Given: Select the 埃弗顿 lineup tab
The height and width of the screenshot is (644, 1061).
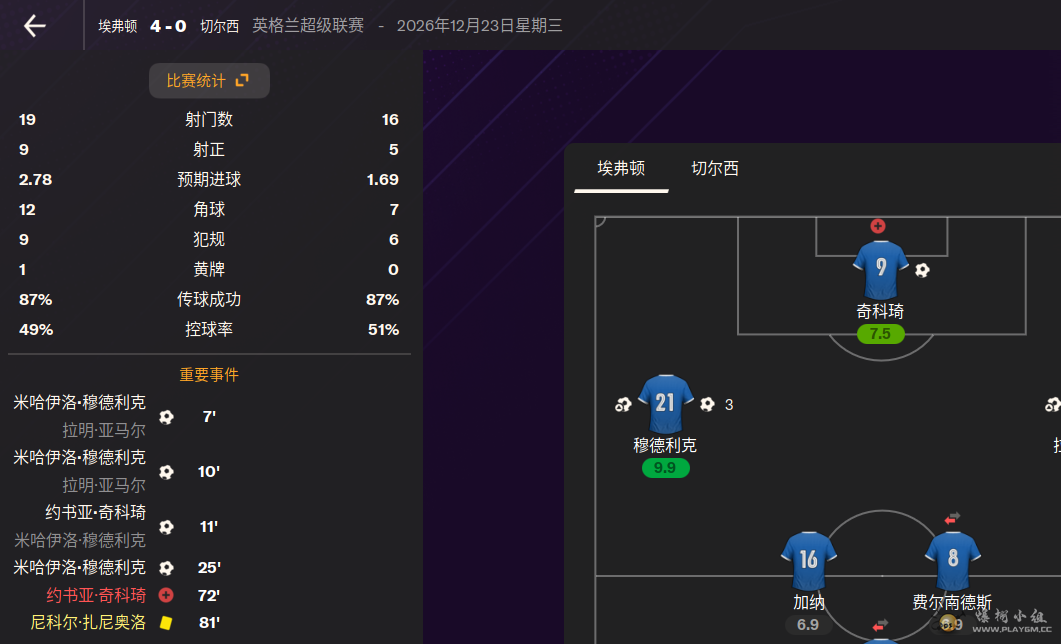Looking at the screenshot, I should click(621, 168).
